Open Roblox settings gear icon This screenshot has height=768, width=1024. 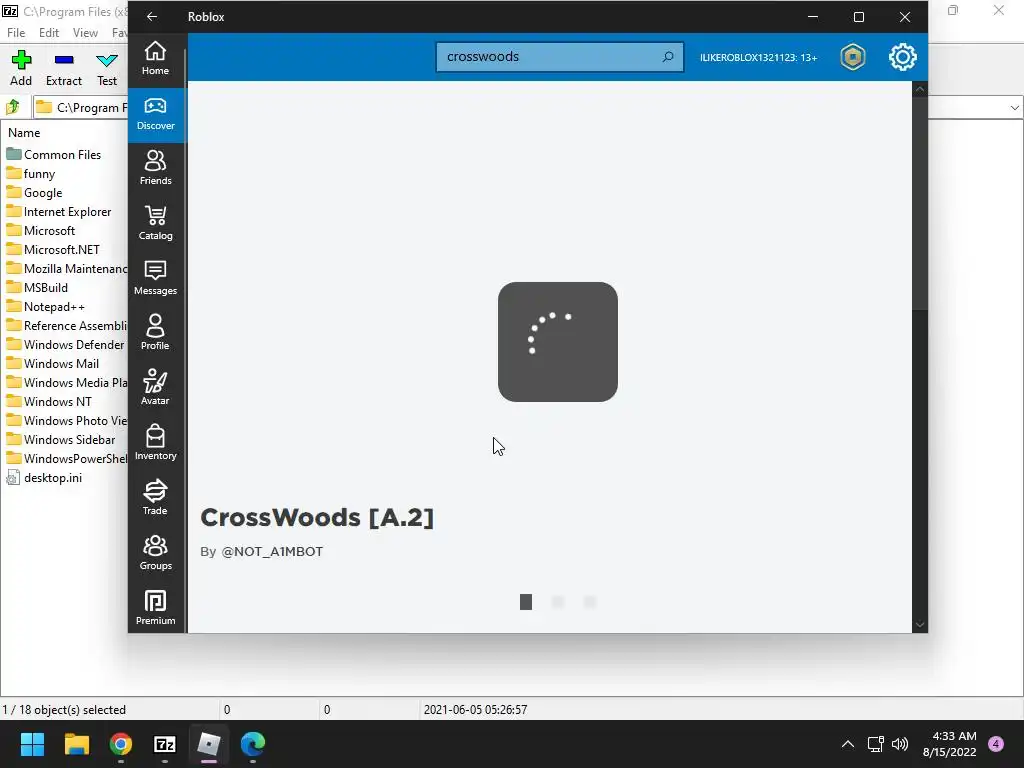(x=903, y=57)
